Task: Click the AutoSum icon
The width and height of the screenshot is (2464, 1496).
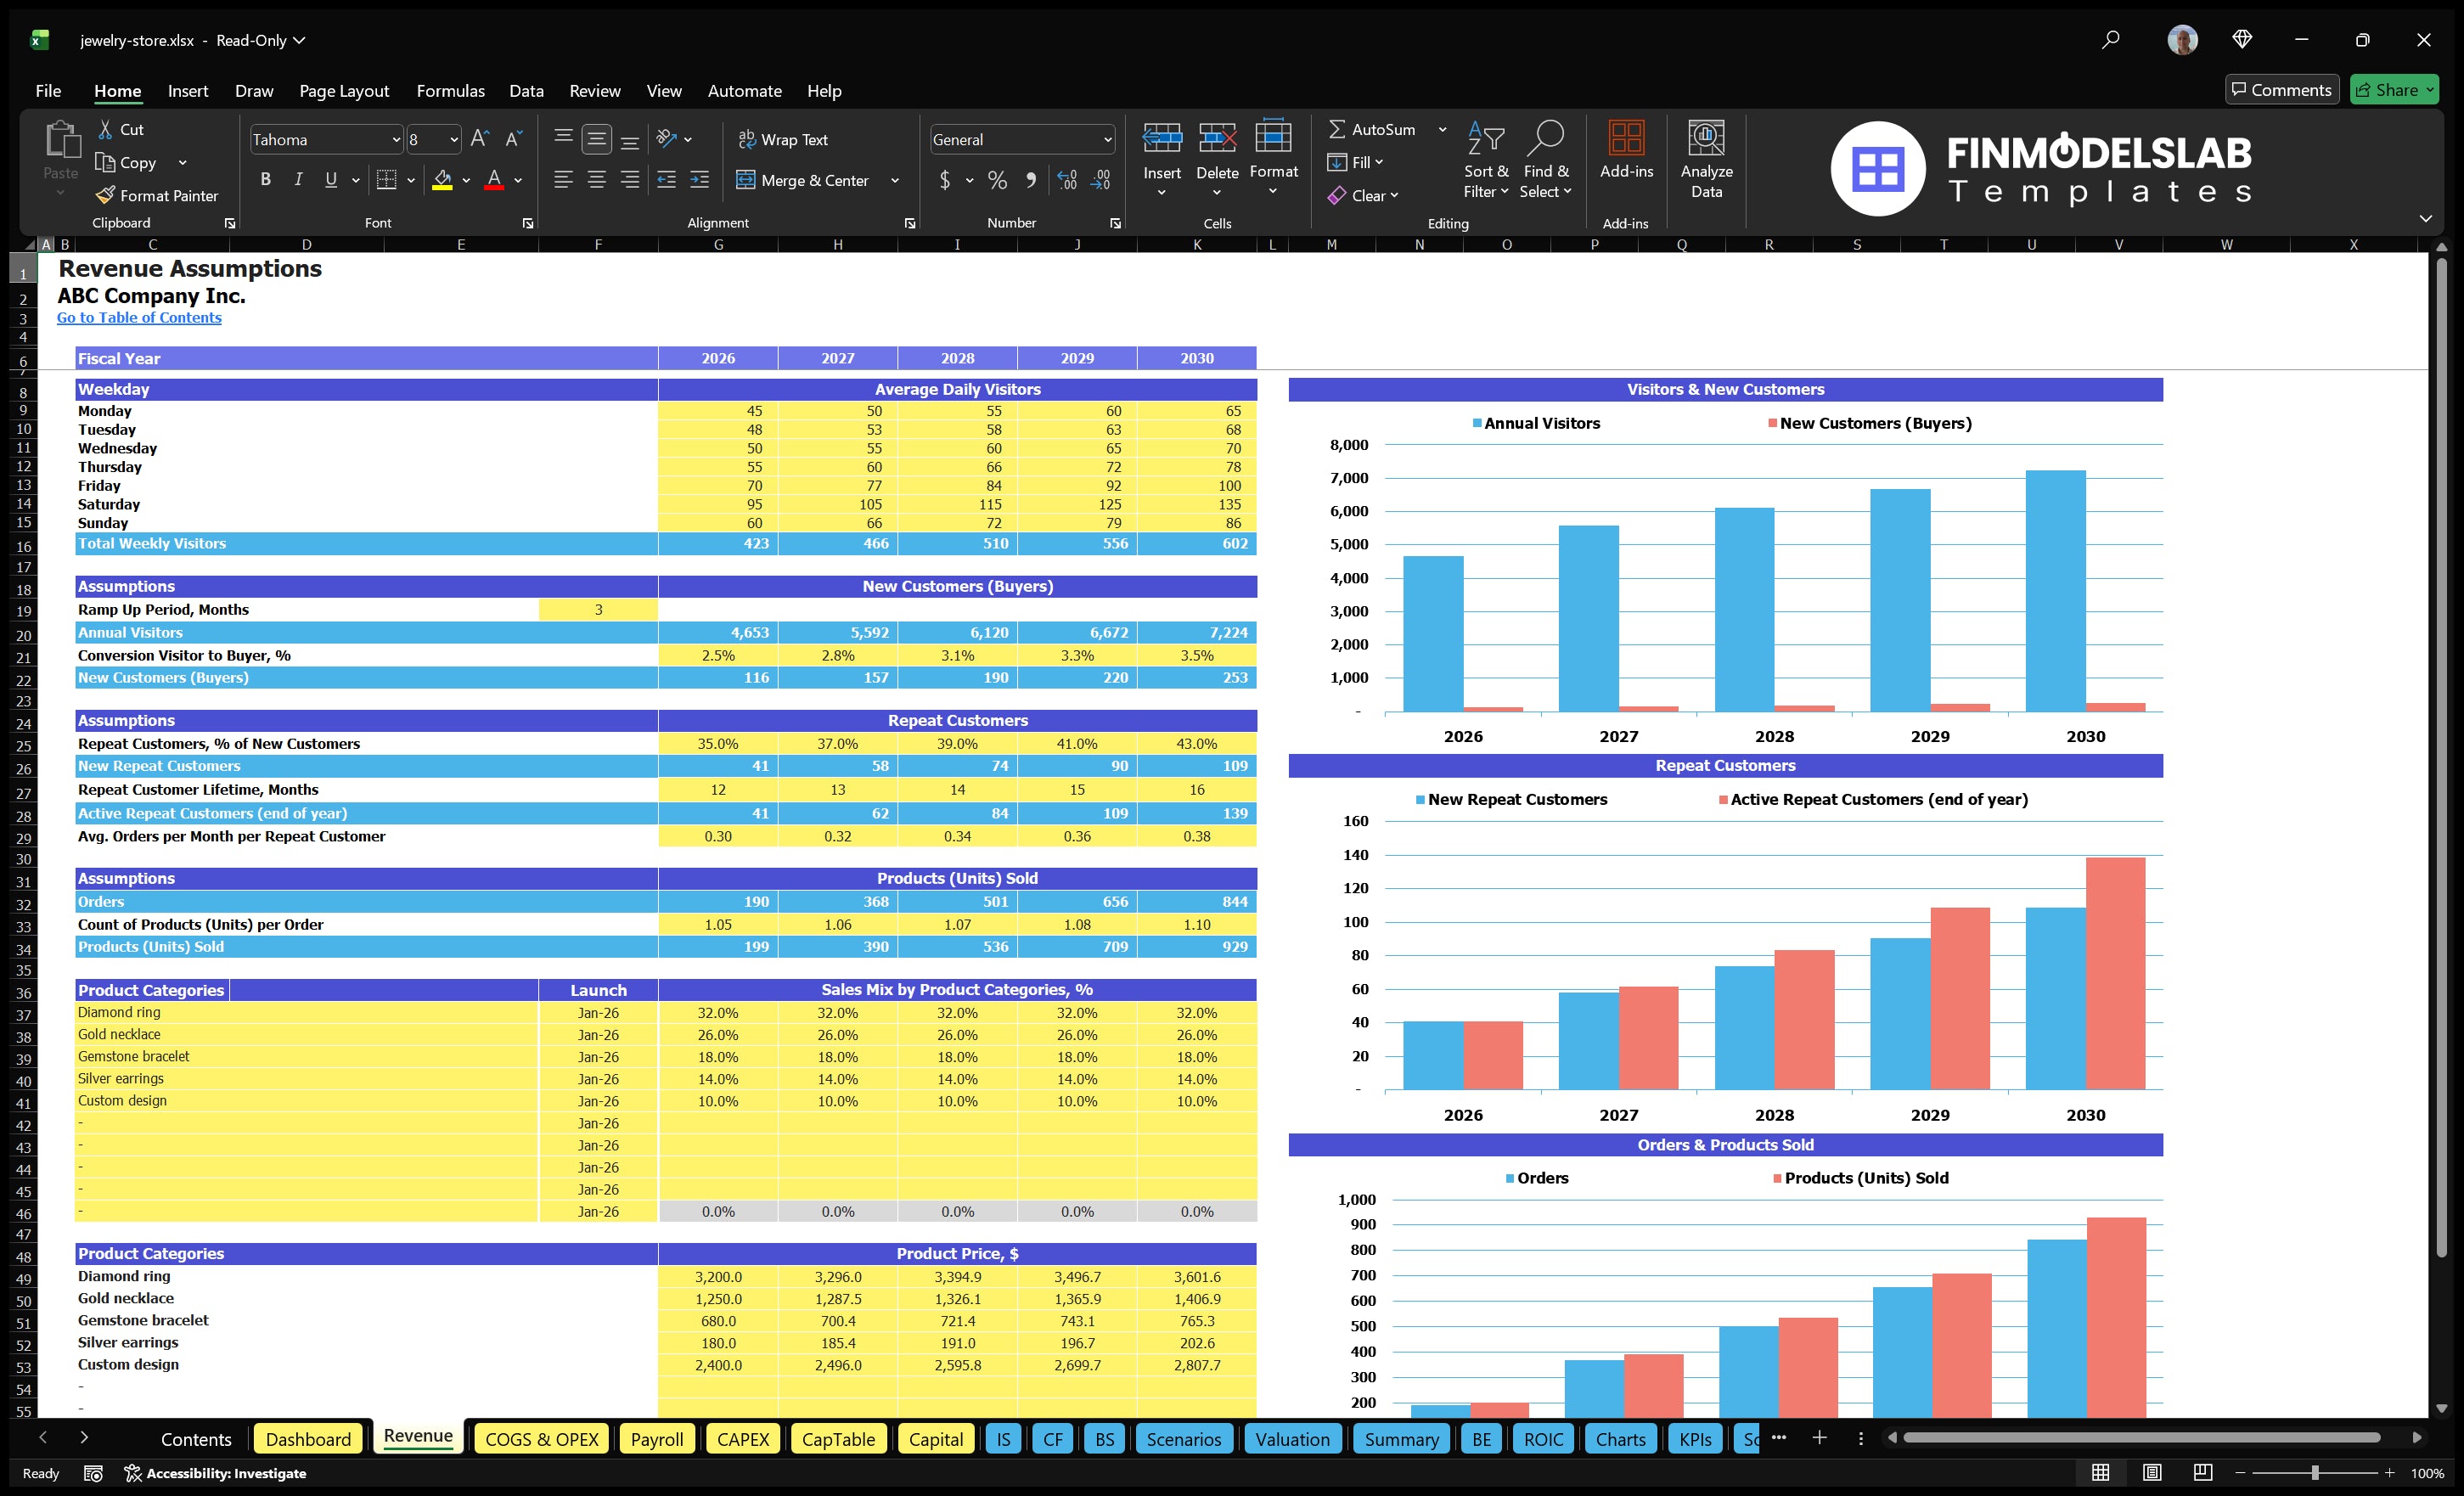Action: coord(1340,129)
